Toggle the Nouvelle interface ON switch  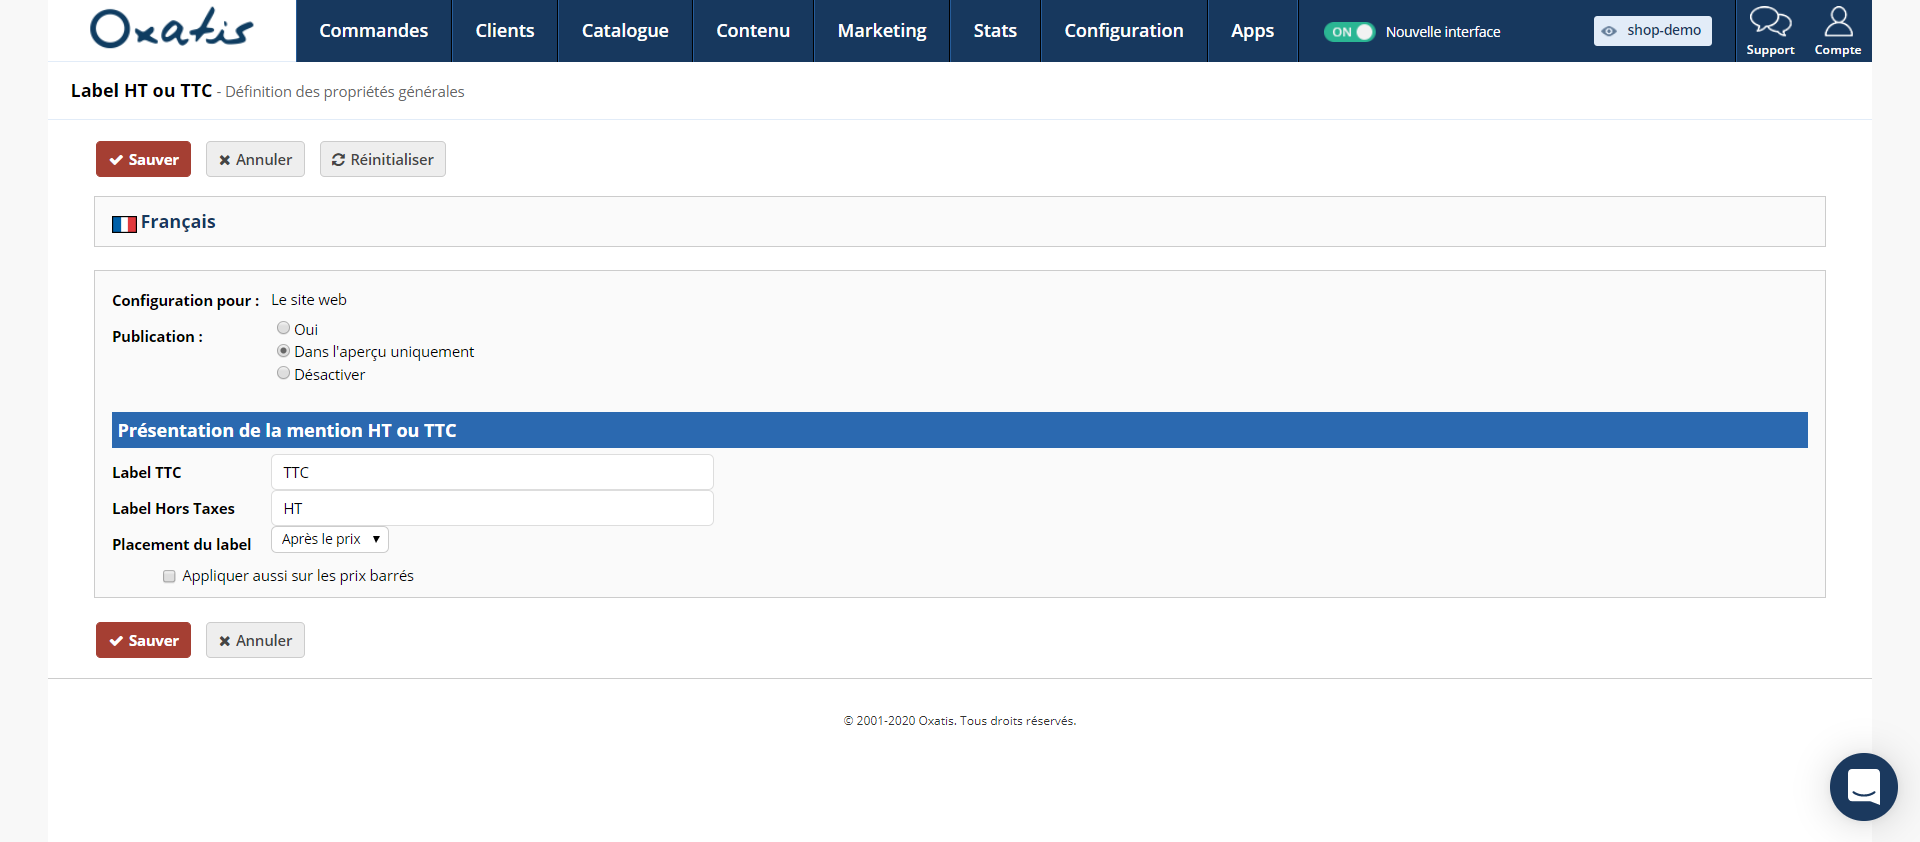click(1349, 32)
